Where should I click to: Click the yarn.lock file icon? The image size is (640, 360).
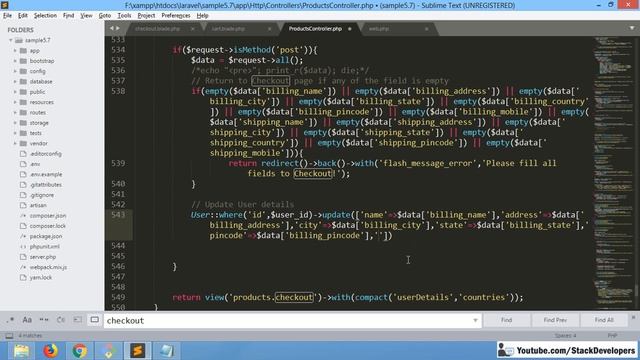point(23,278)
